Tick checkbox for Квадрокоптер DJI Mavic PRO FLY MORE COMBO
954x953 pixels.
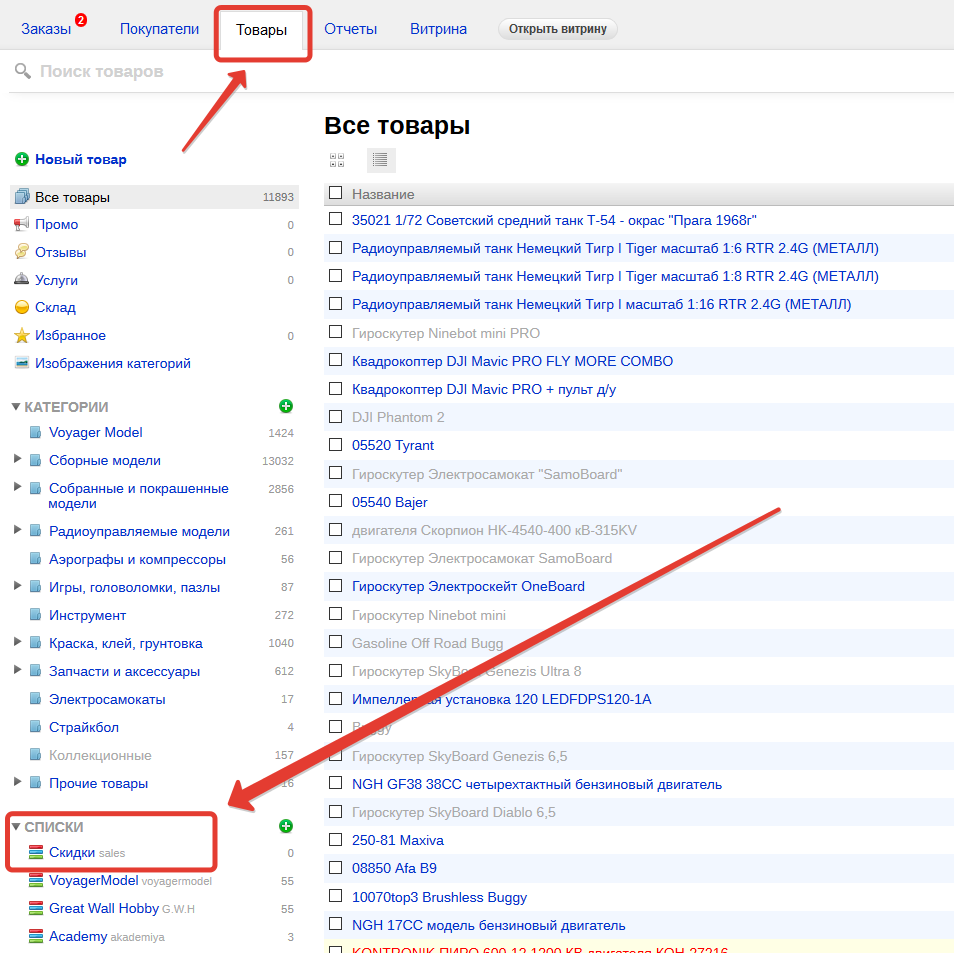coord(336,360)
